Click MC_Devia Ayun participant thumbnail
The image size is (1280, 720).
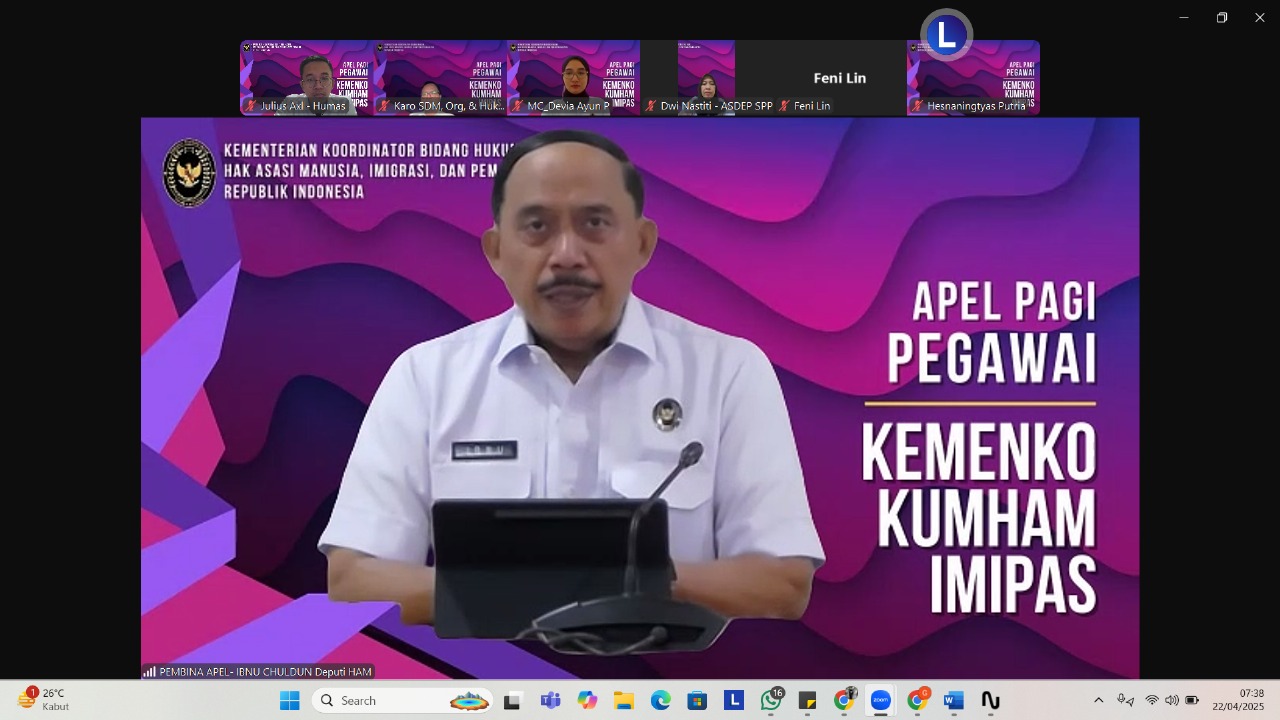click(573, 77)
